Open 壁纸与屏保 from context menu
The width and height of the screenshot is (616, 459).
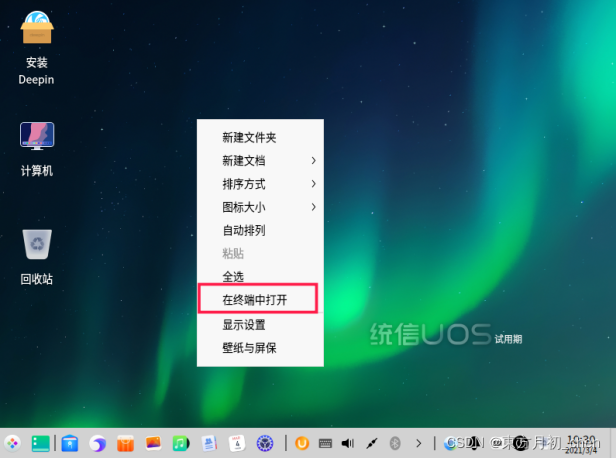coord(260,348)
